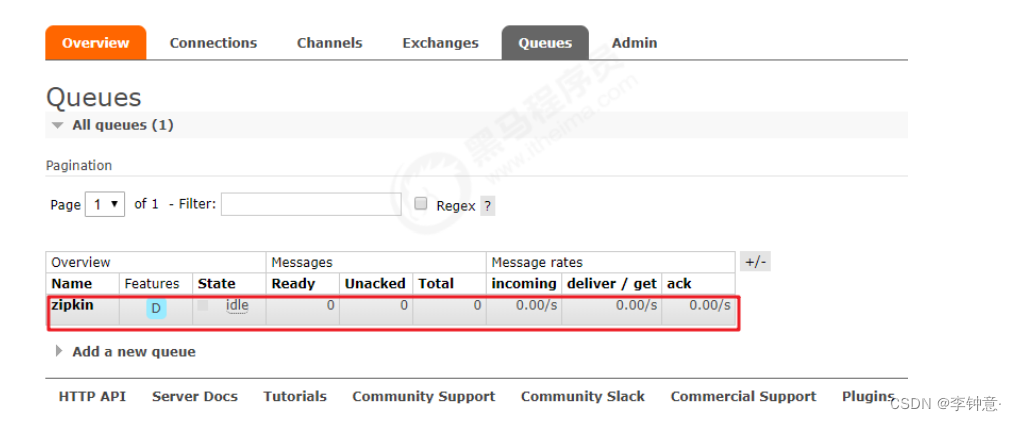Sort queues by State column
Viewport: 1016px width, 421px height.
pyautogui.click(x=216, y=284)
